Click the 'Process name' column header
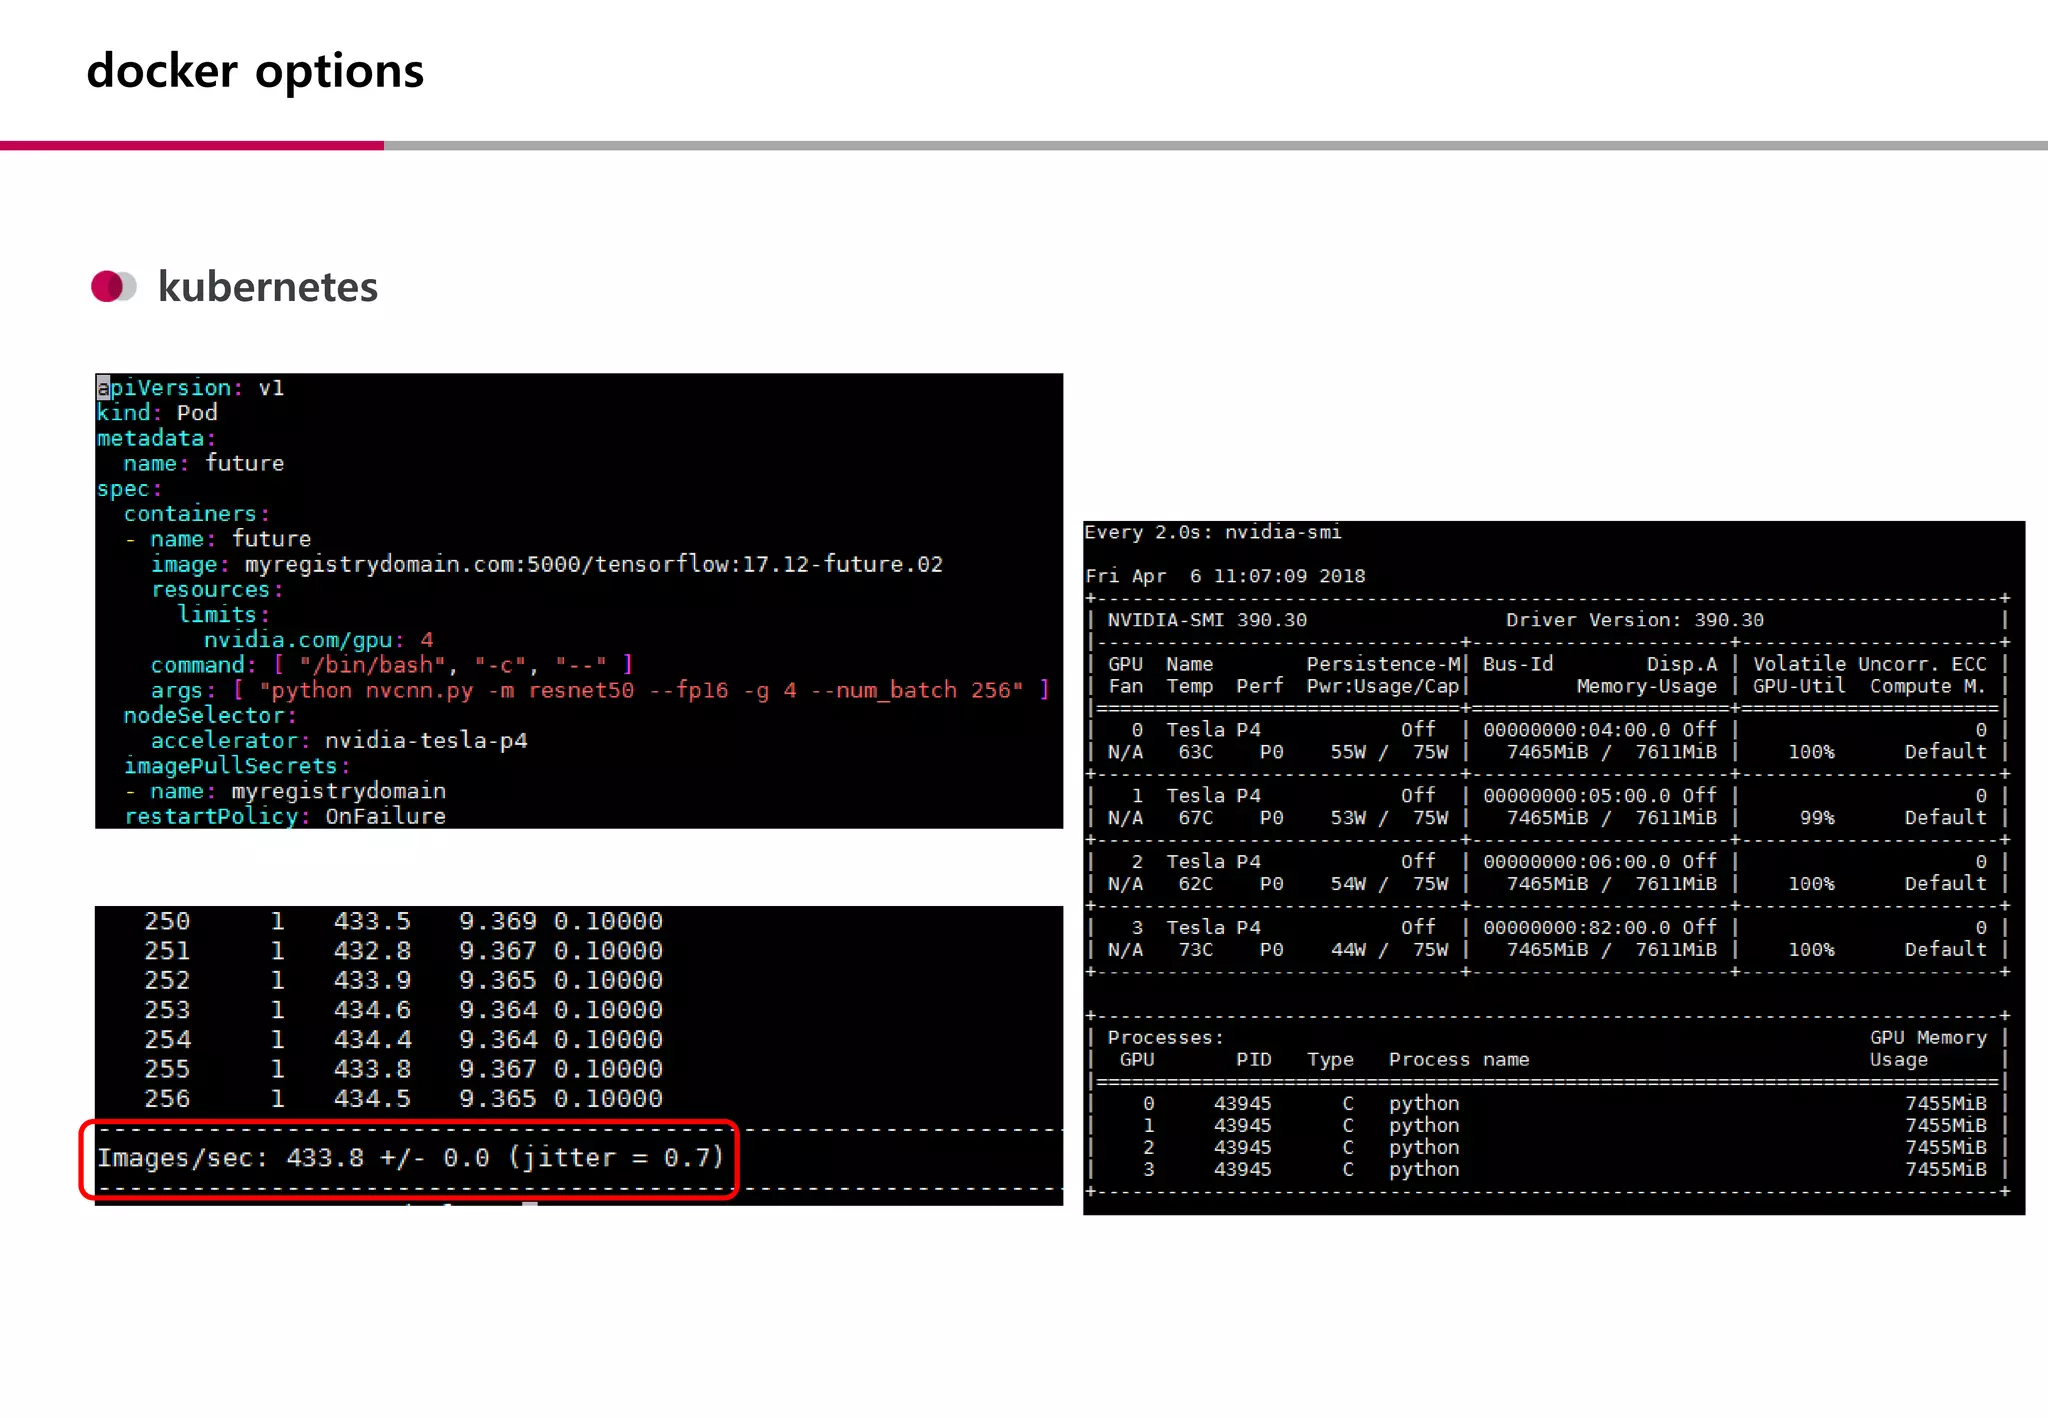Viewport: 2048px width, 1418px height. point(1459,1060)
